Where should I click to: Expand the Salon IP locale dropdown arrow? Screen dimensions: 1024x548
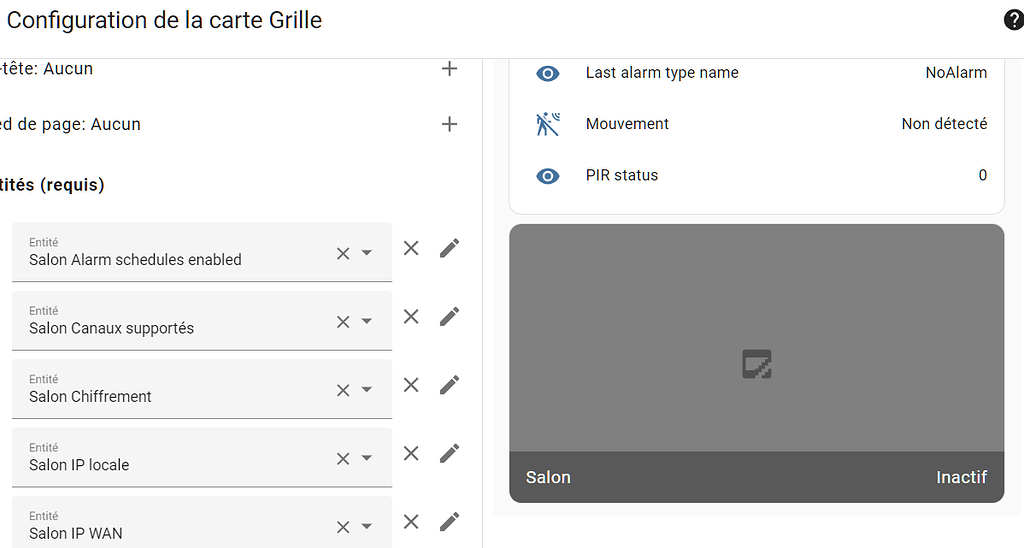pos(367,458)
